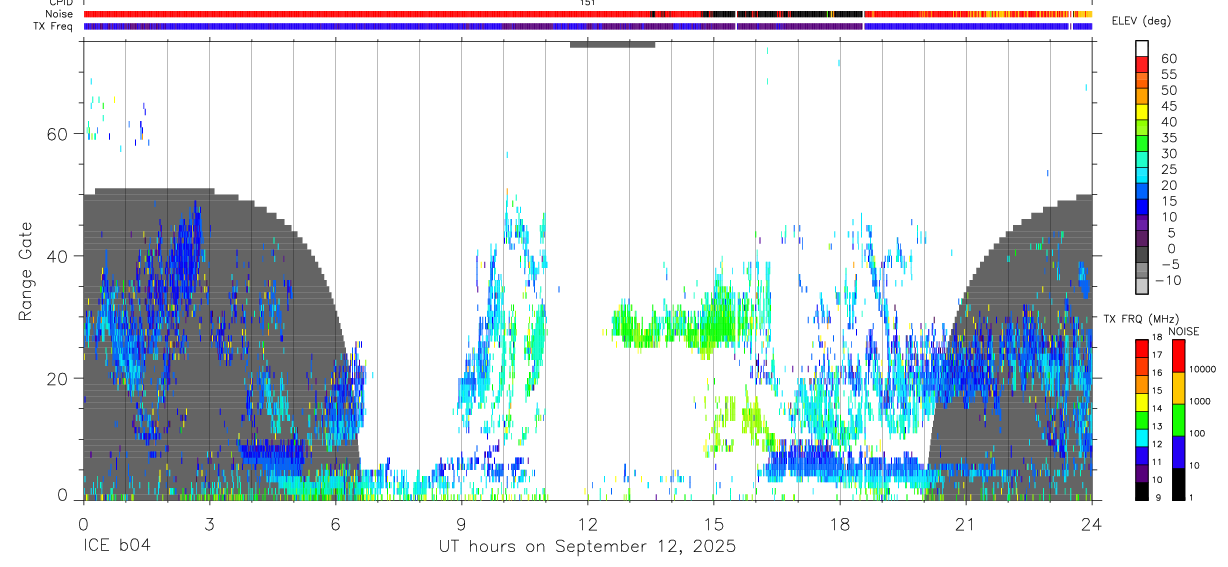The width and height of the screenshot is (1228, 567).
Task: Click the 'ICE b04' radar label
Action: coord(115,547)
